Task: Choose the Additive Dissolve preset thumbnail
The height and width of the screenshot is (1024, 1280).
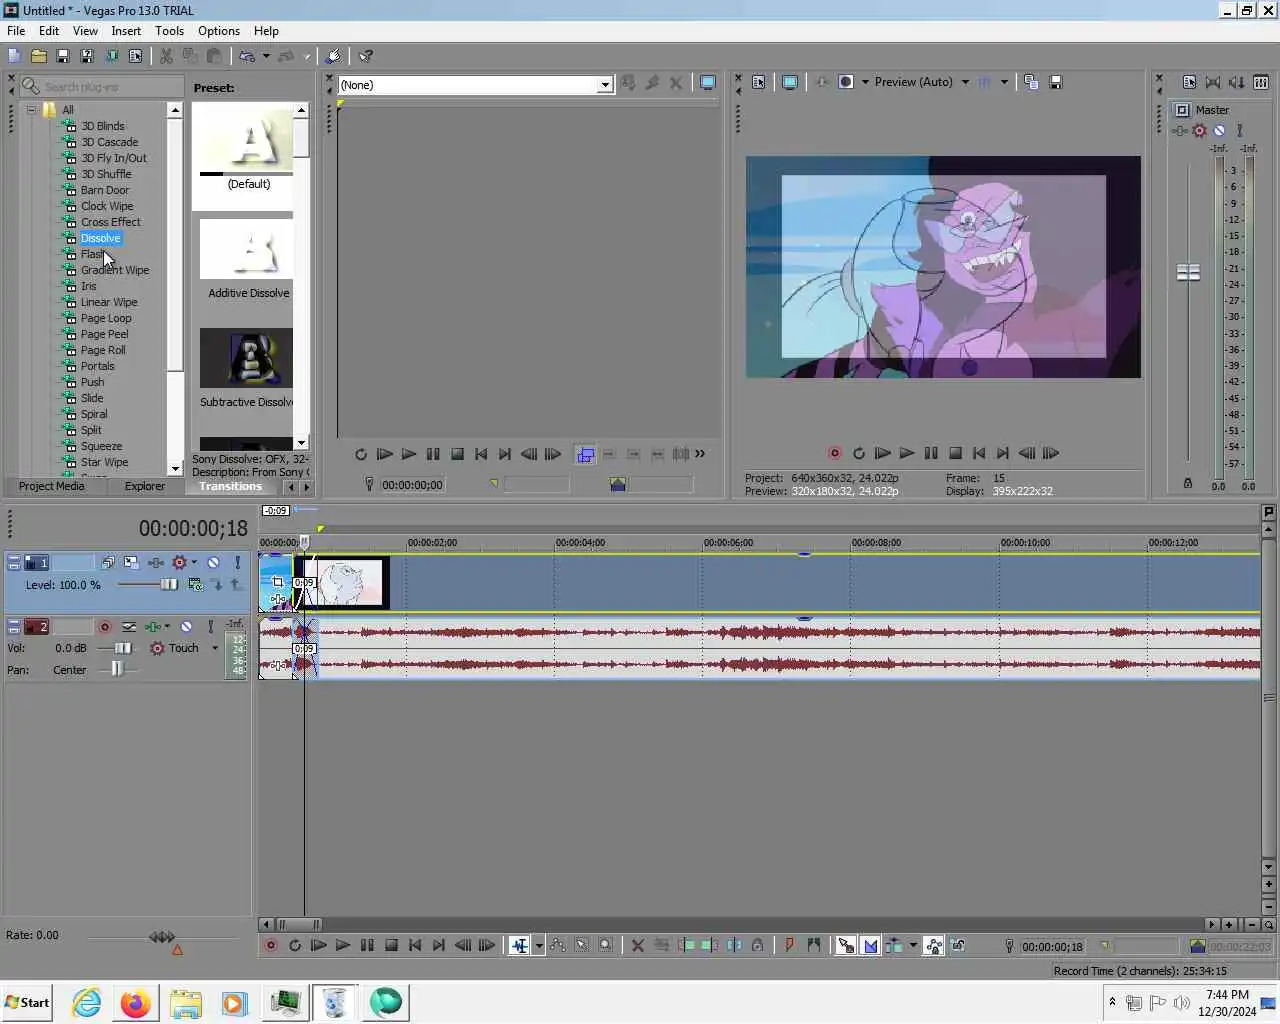Action: (x=247, y=249)
